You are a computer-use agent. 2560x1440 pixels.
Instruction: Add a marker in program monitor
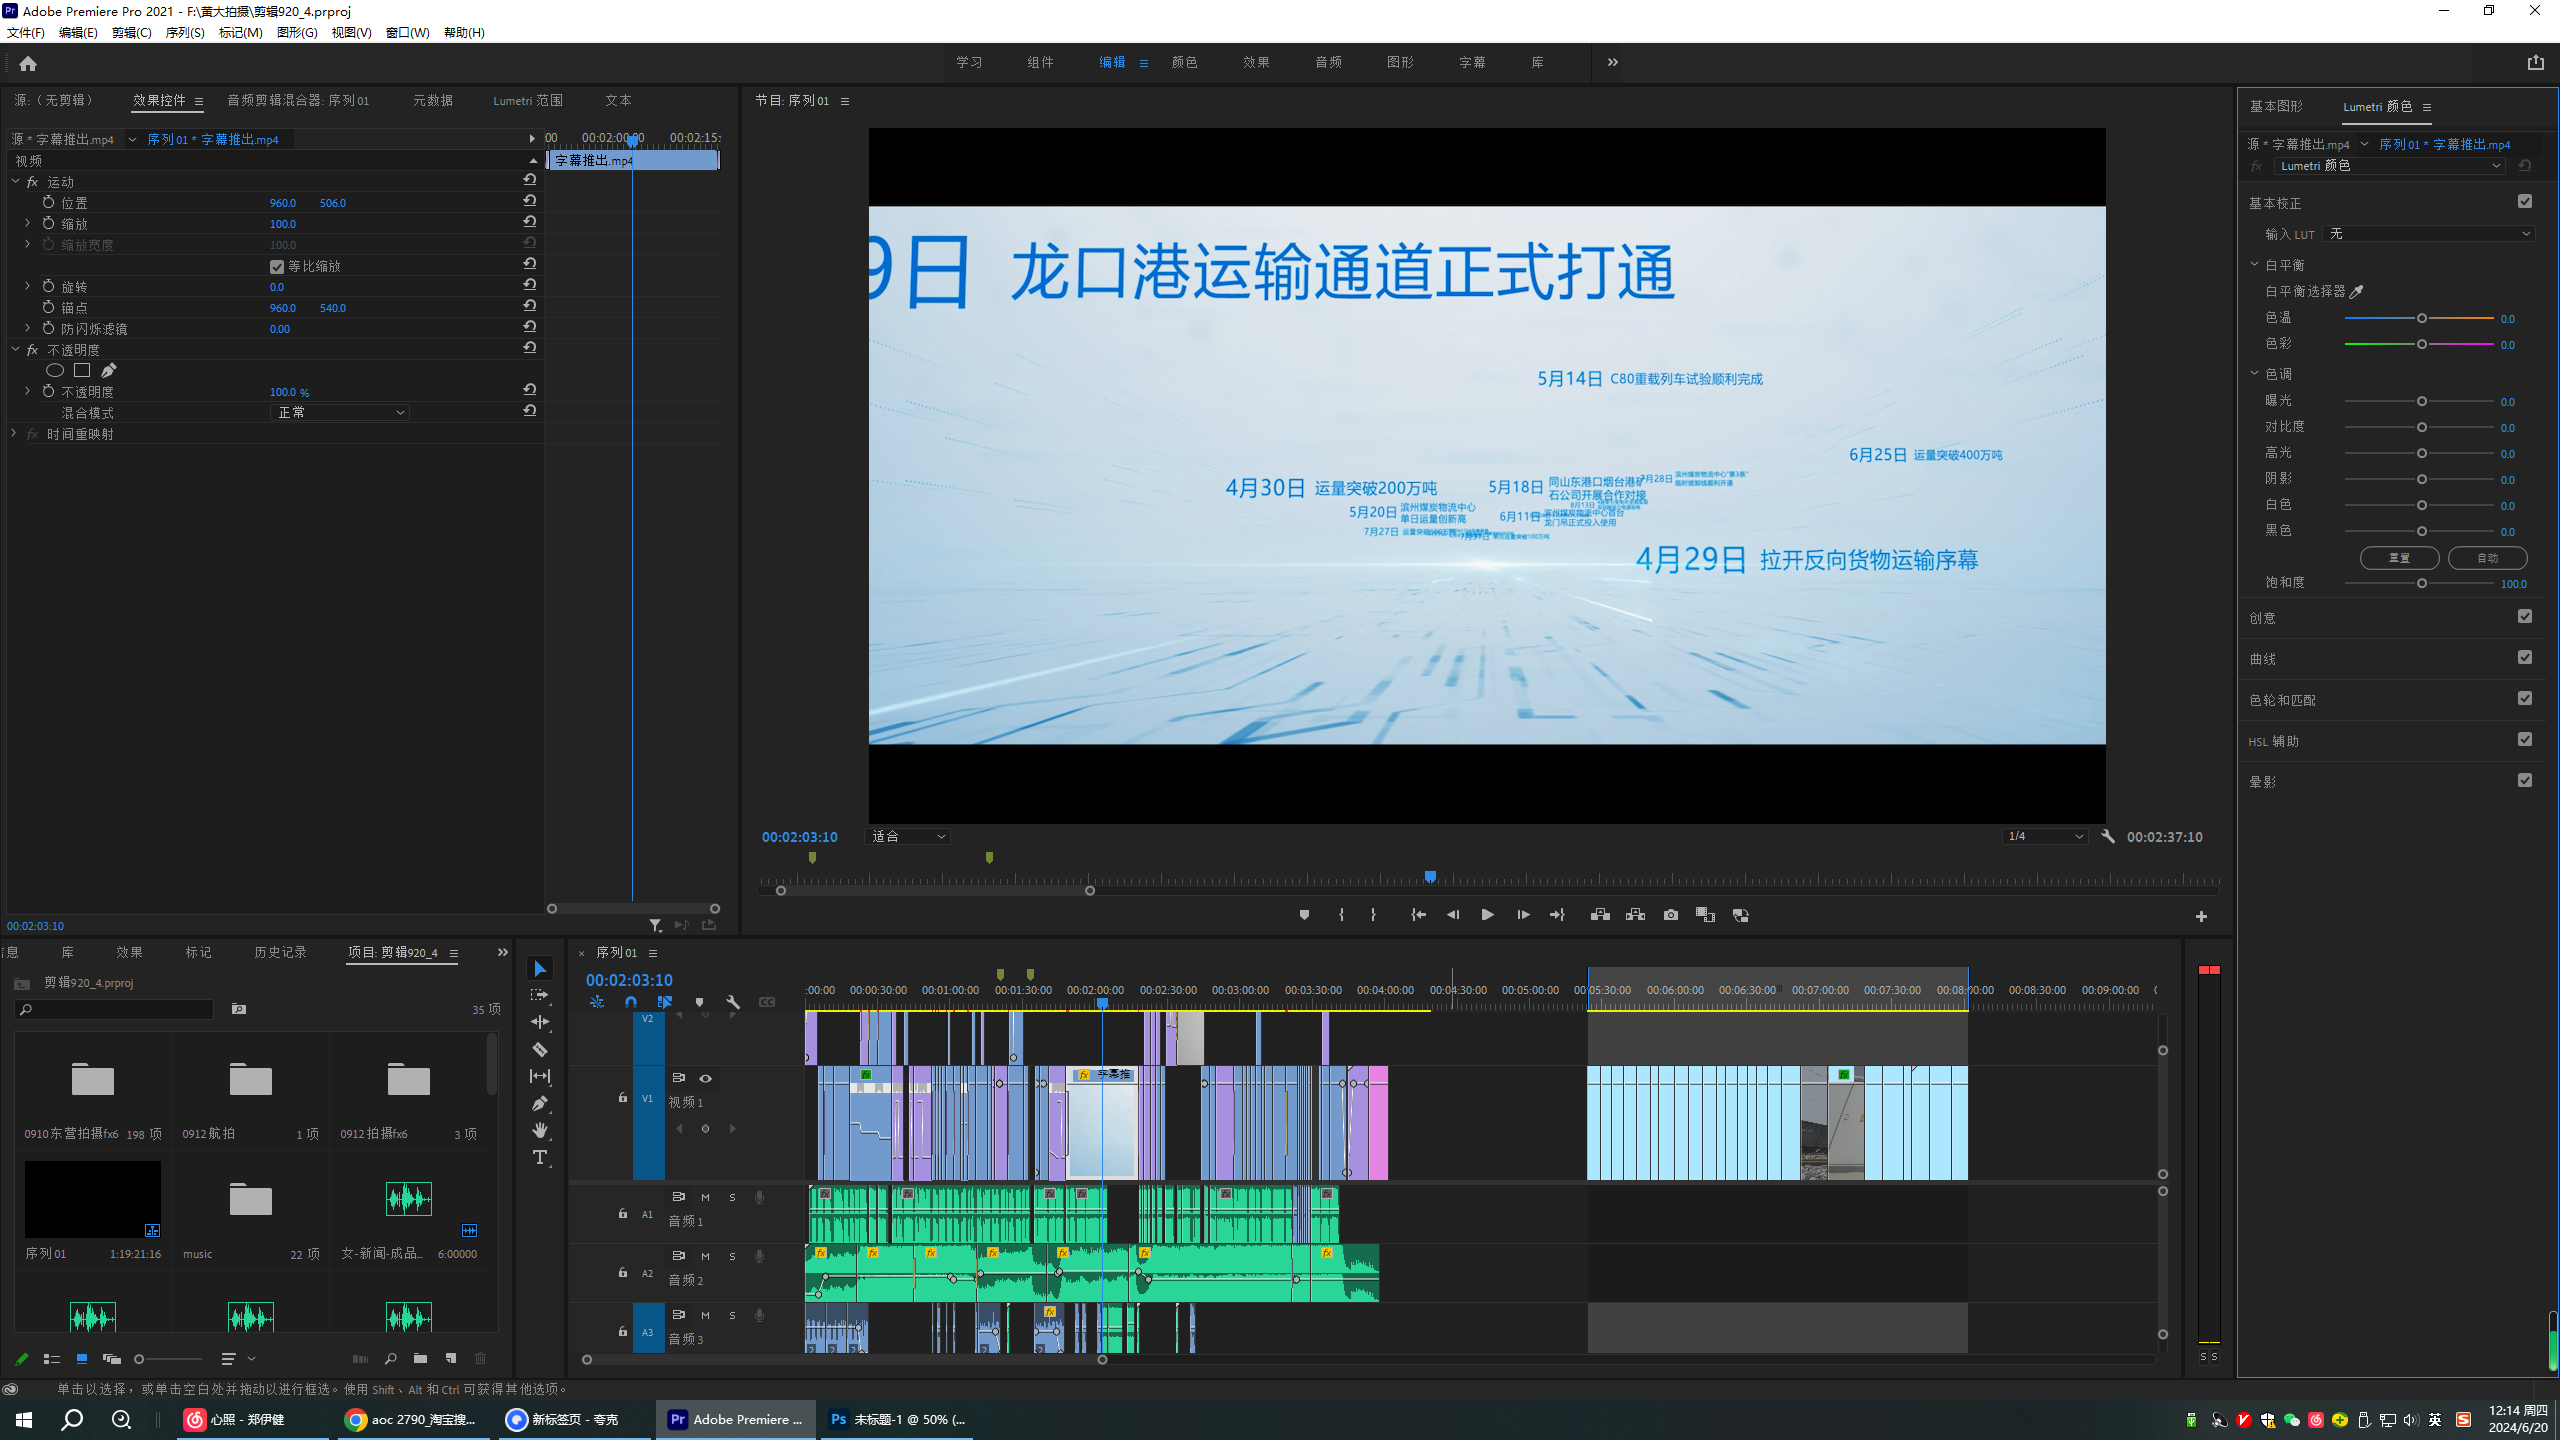click(1304, 915)
